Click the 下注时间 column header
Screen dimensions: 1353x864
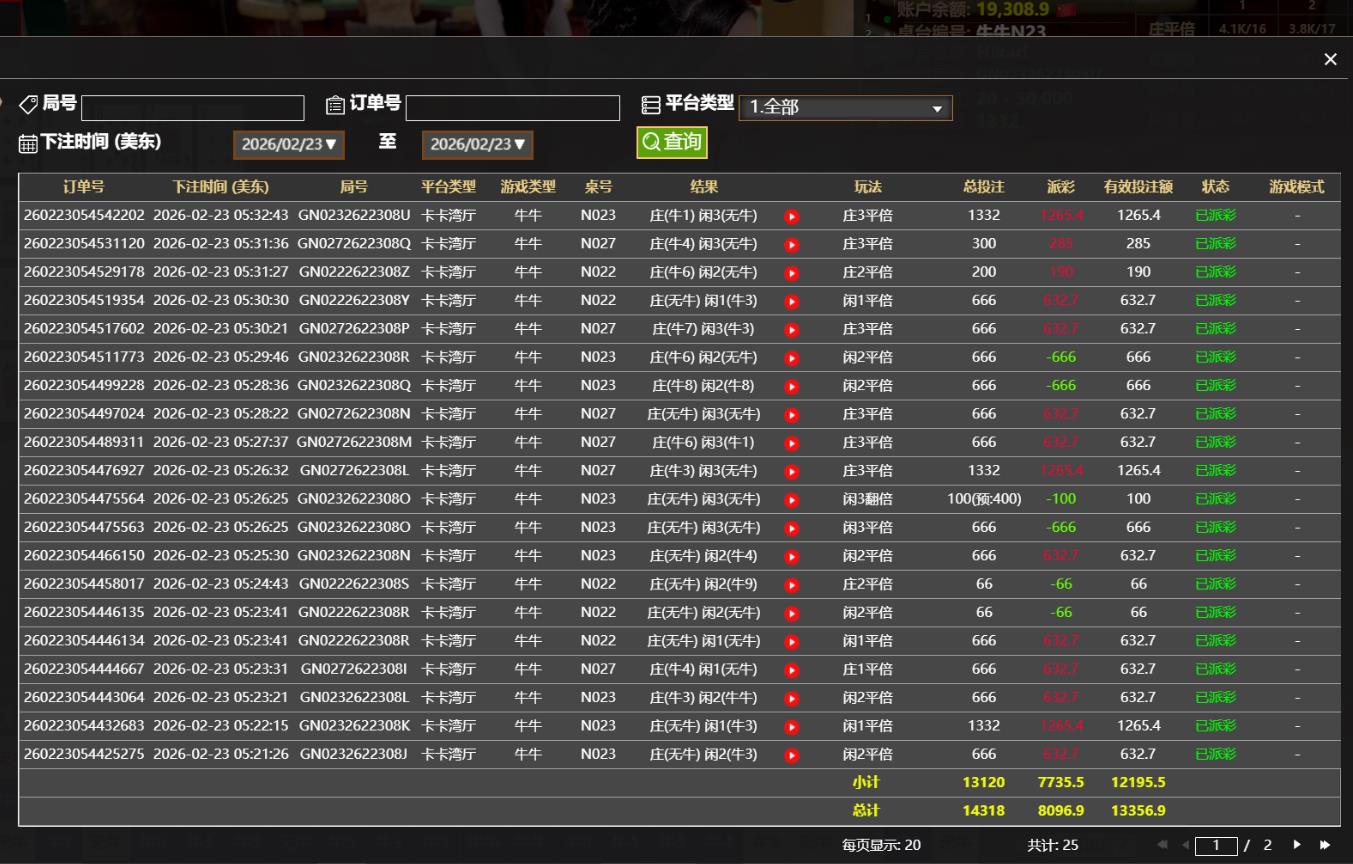click(x=220, y=187)
